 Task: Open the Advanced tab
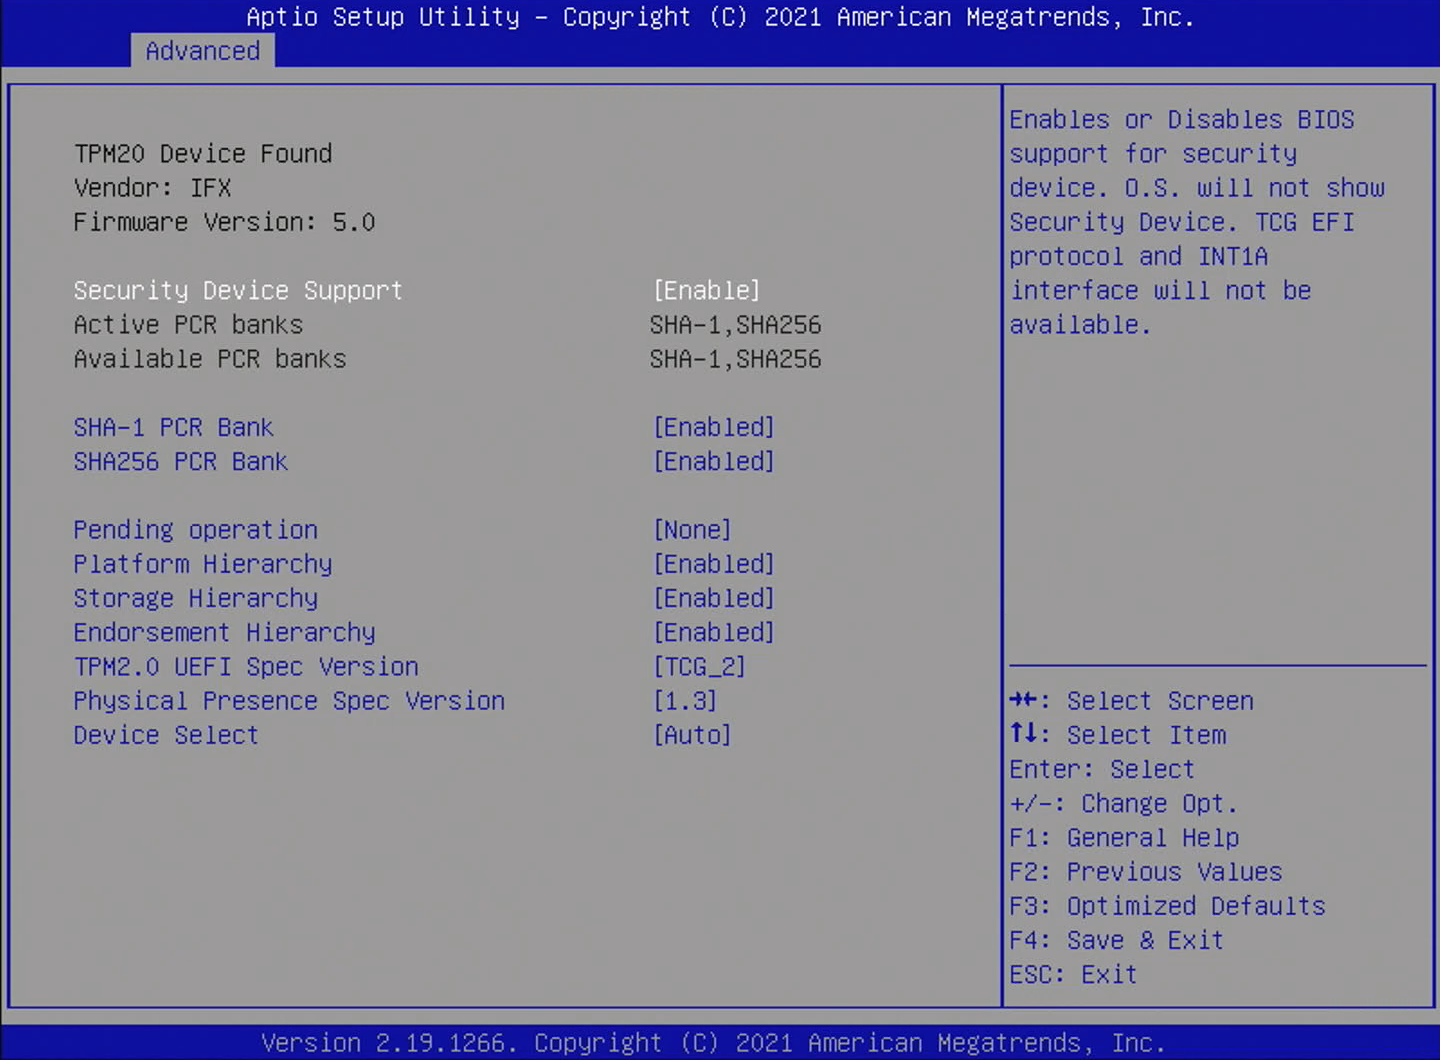pyautogui.click(x=202, y=51)
